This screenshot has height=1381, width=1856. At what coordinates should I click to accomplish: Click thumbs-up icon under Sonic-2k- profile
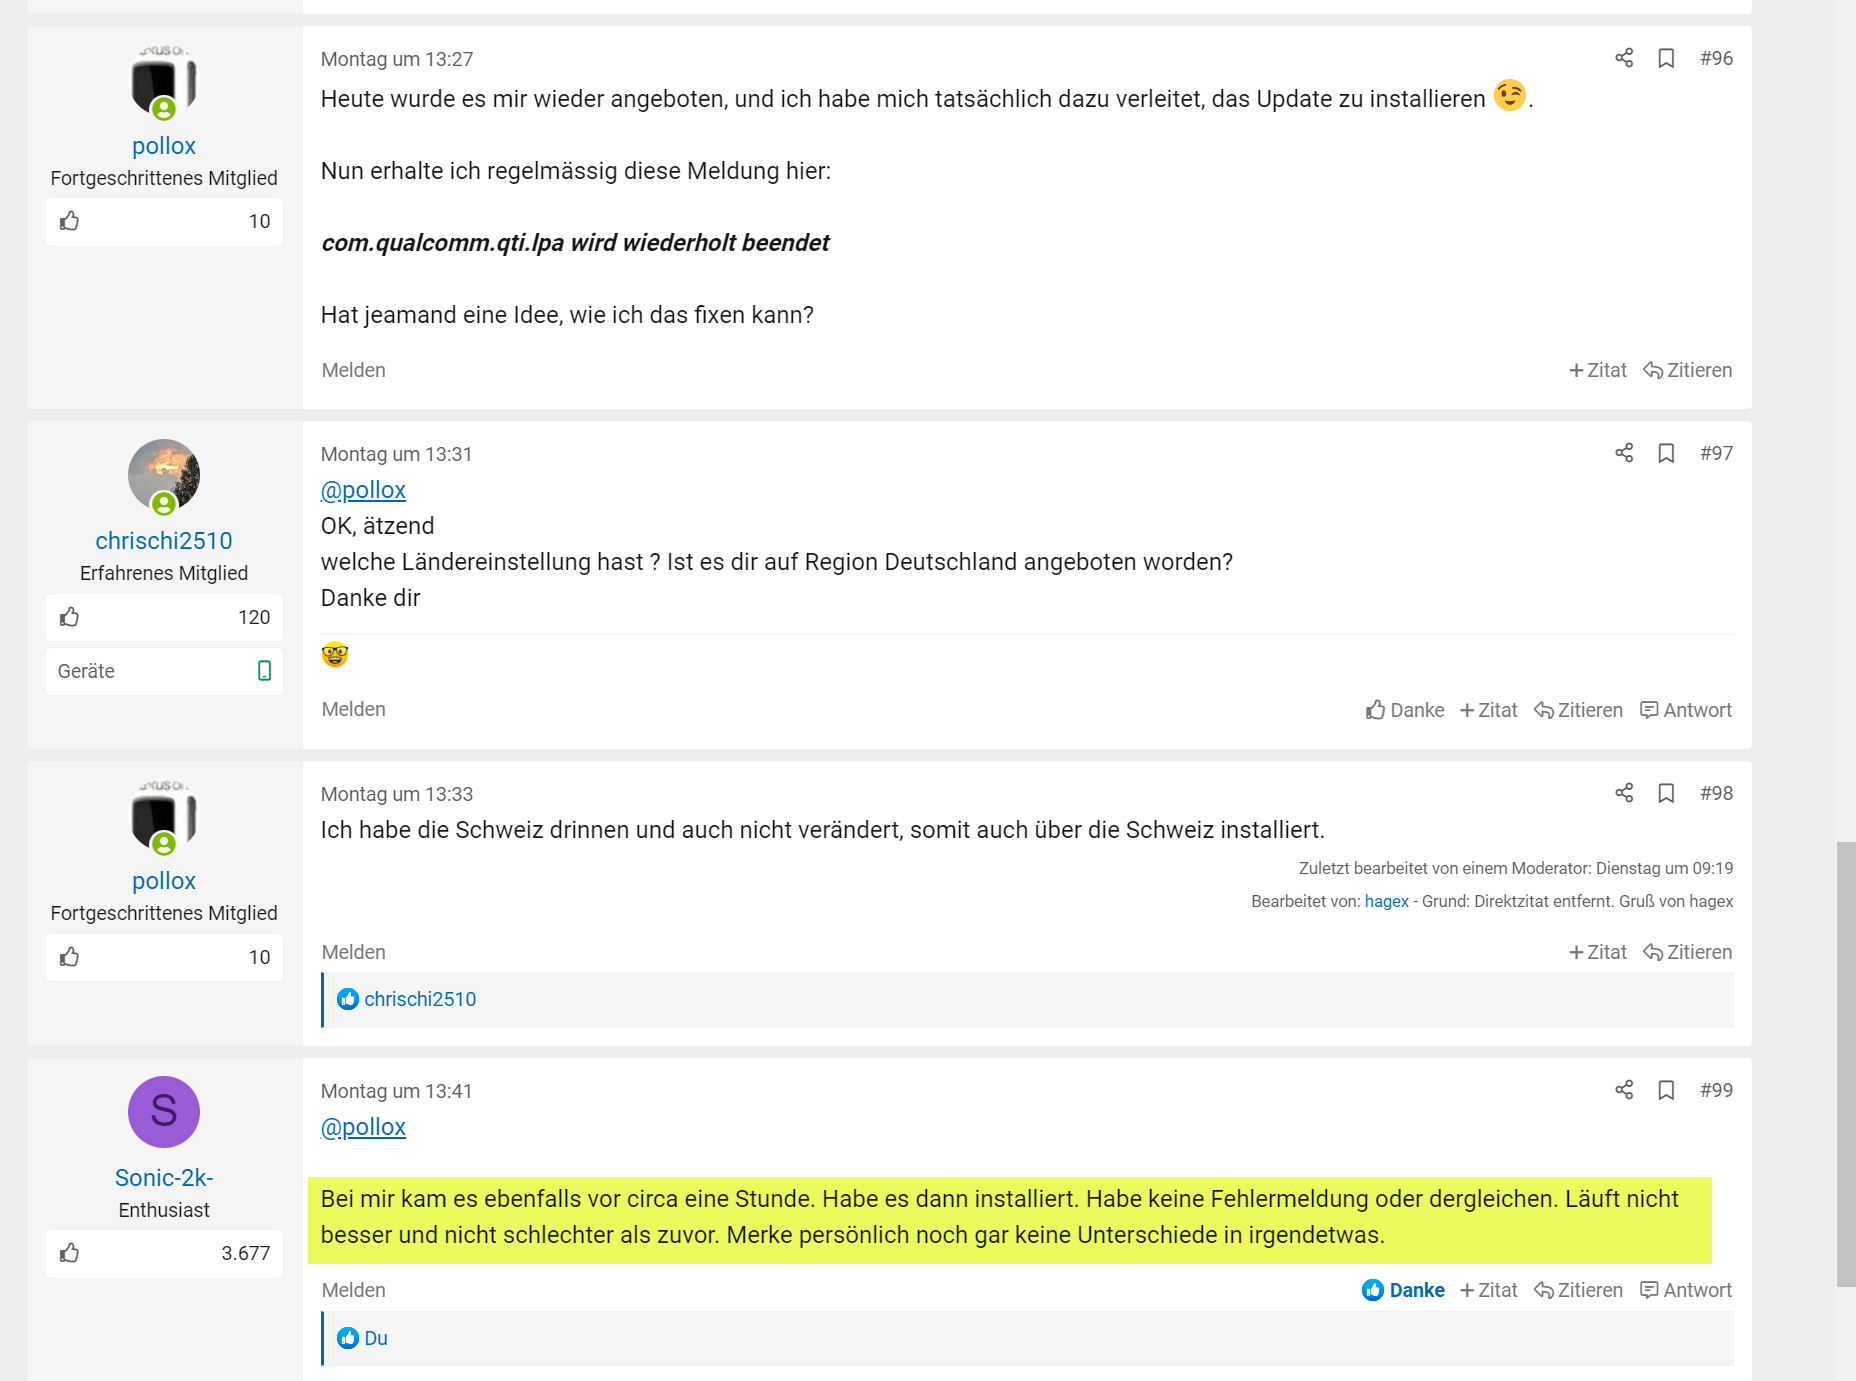coord(70,1253)
